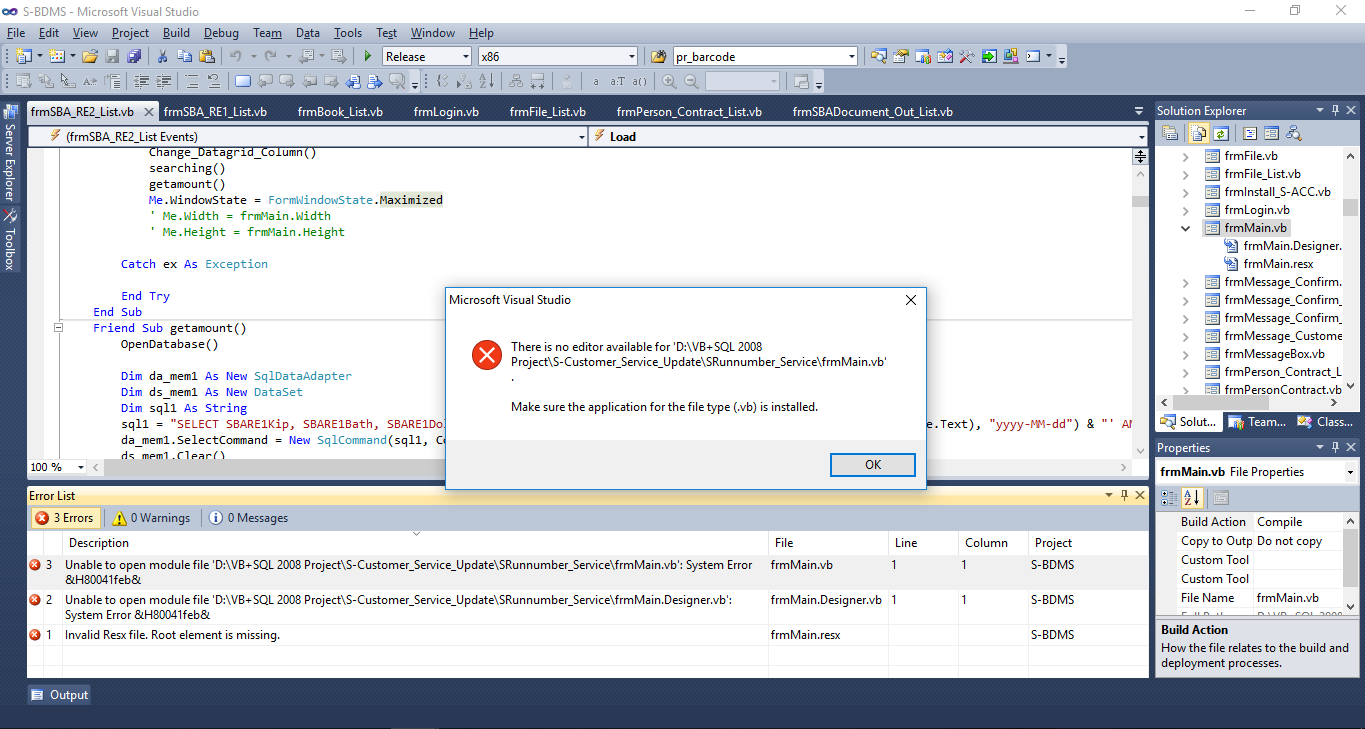Expand the frmLogin.vb tree node

1186,210
